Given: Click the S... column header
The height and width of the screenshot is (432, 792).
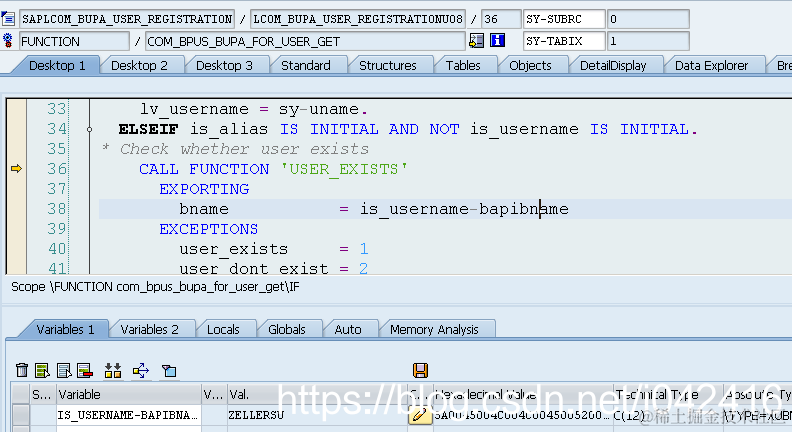Looking at the screenshot, I should click(42, 394).
